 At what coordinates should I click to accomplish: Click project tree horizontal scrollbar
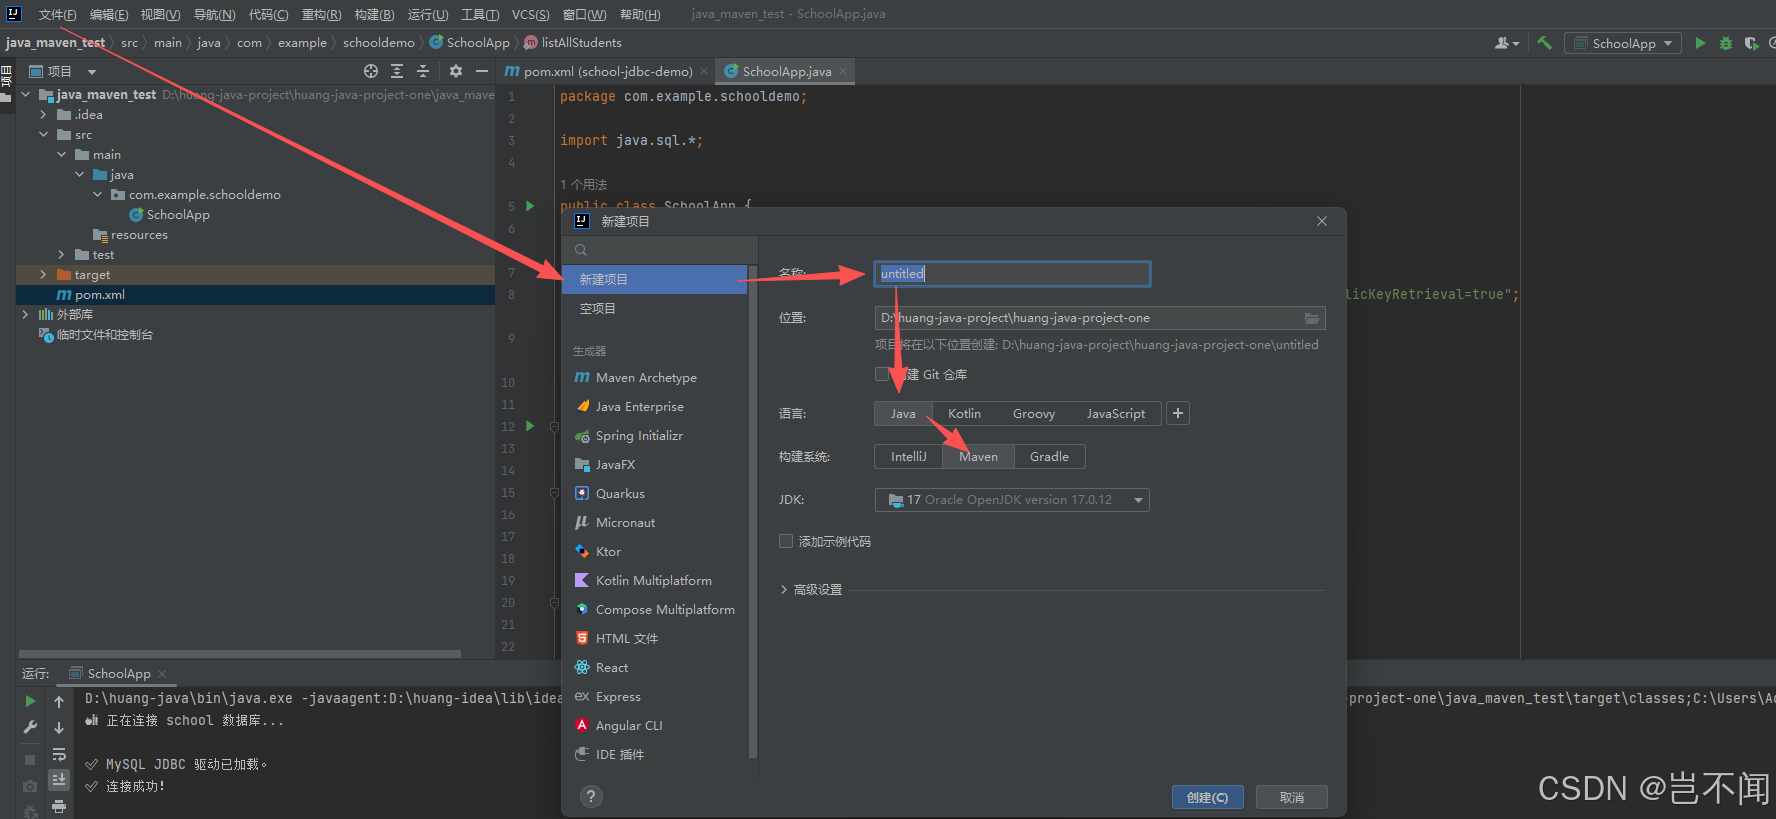tap(240, 654)
